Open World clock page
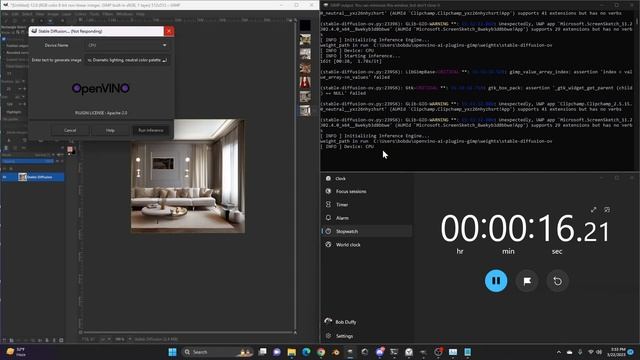This screenshot has width=640, height=360. 367,244
